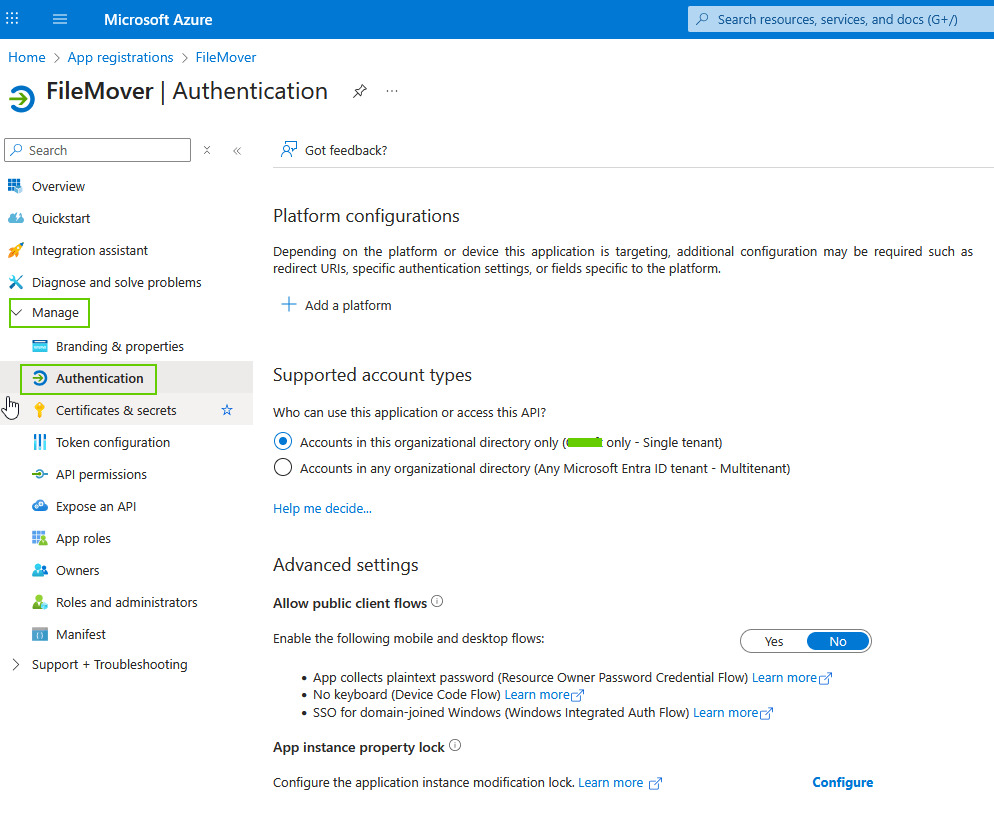
Task: Open the Azure app launcher grid
Action: pos(12,19)
